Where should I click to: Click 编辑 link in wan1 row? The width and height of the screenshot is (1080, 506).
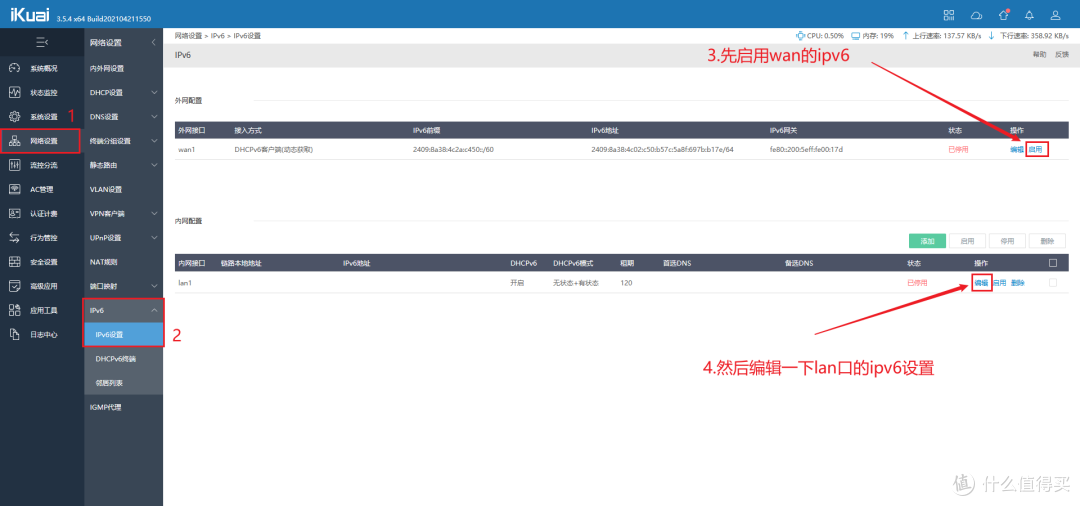(x=1017, y=149)
